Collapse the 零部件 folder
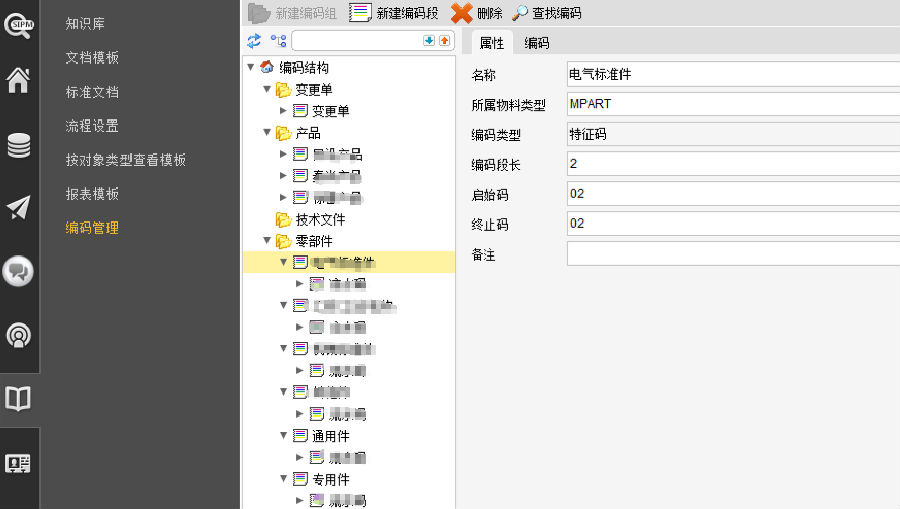 [x=267, y=240]
